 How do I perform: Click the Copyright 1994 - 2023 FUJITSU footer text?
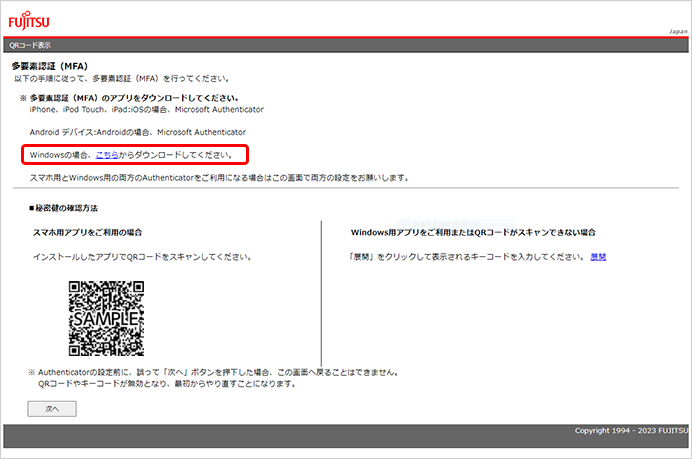(x=631, y=430)
